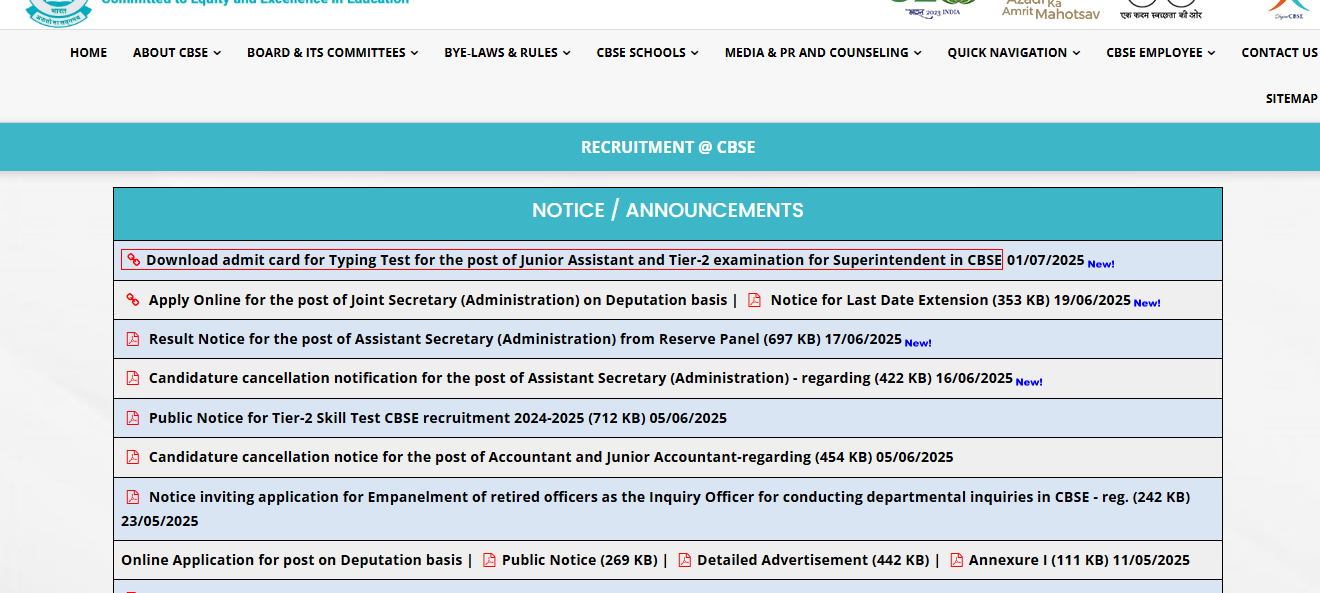
Task: Click the RECRUITMENT @ CBSE heading
Action: 668,147
